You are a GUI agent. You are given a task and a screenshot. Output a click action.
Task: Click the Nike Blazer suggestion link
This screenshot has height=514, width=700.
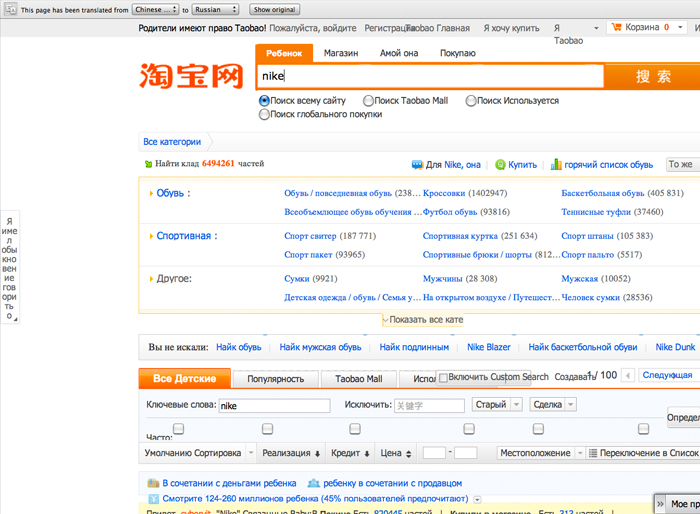click(488, 347)
